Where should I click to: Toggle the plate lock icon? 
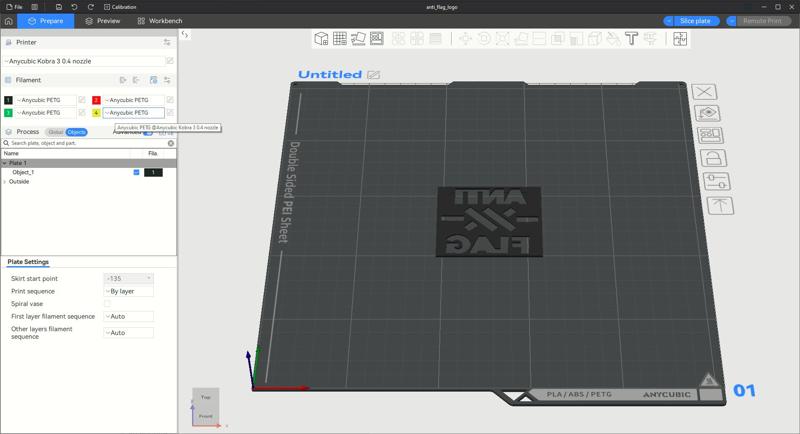(713, 158)
